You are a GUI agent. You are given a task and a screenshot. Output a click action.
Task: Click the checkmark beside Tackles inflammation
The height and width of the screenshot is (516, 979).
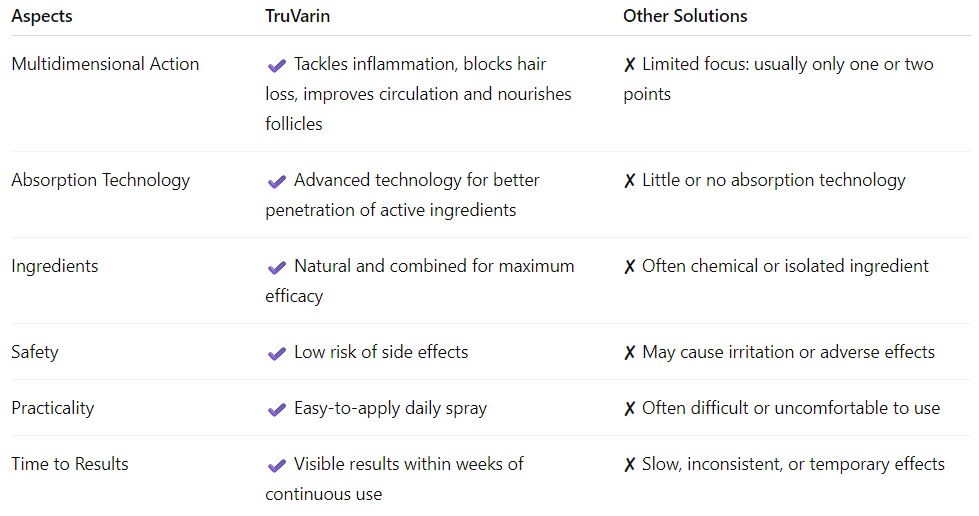coord(276,65)
